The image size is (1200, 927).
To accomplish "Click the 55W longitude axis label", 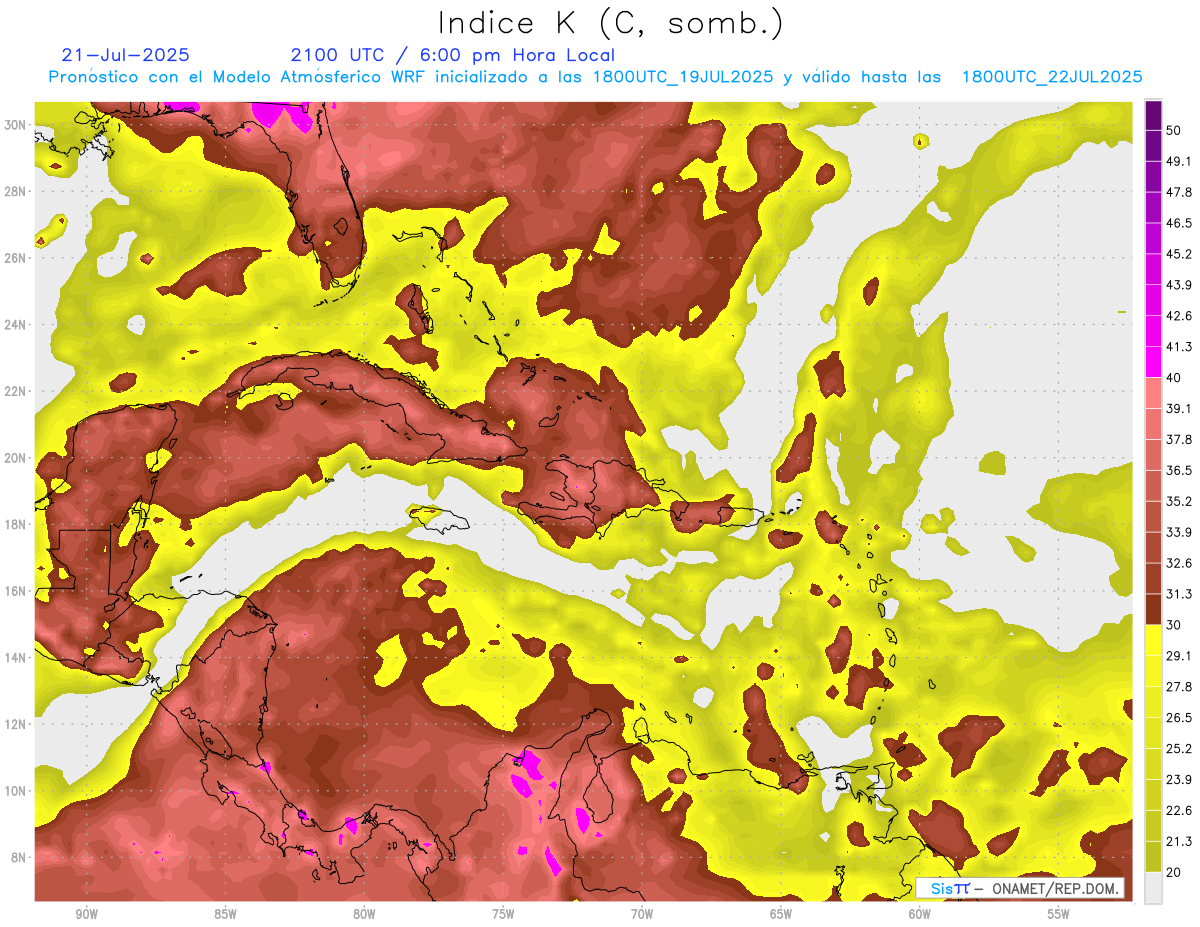I will (1059, 914).
